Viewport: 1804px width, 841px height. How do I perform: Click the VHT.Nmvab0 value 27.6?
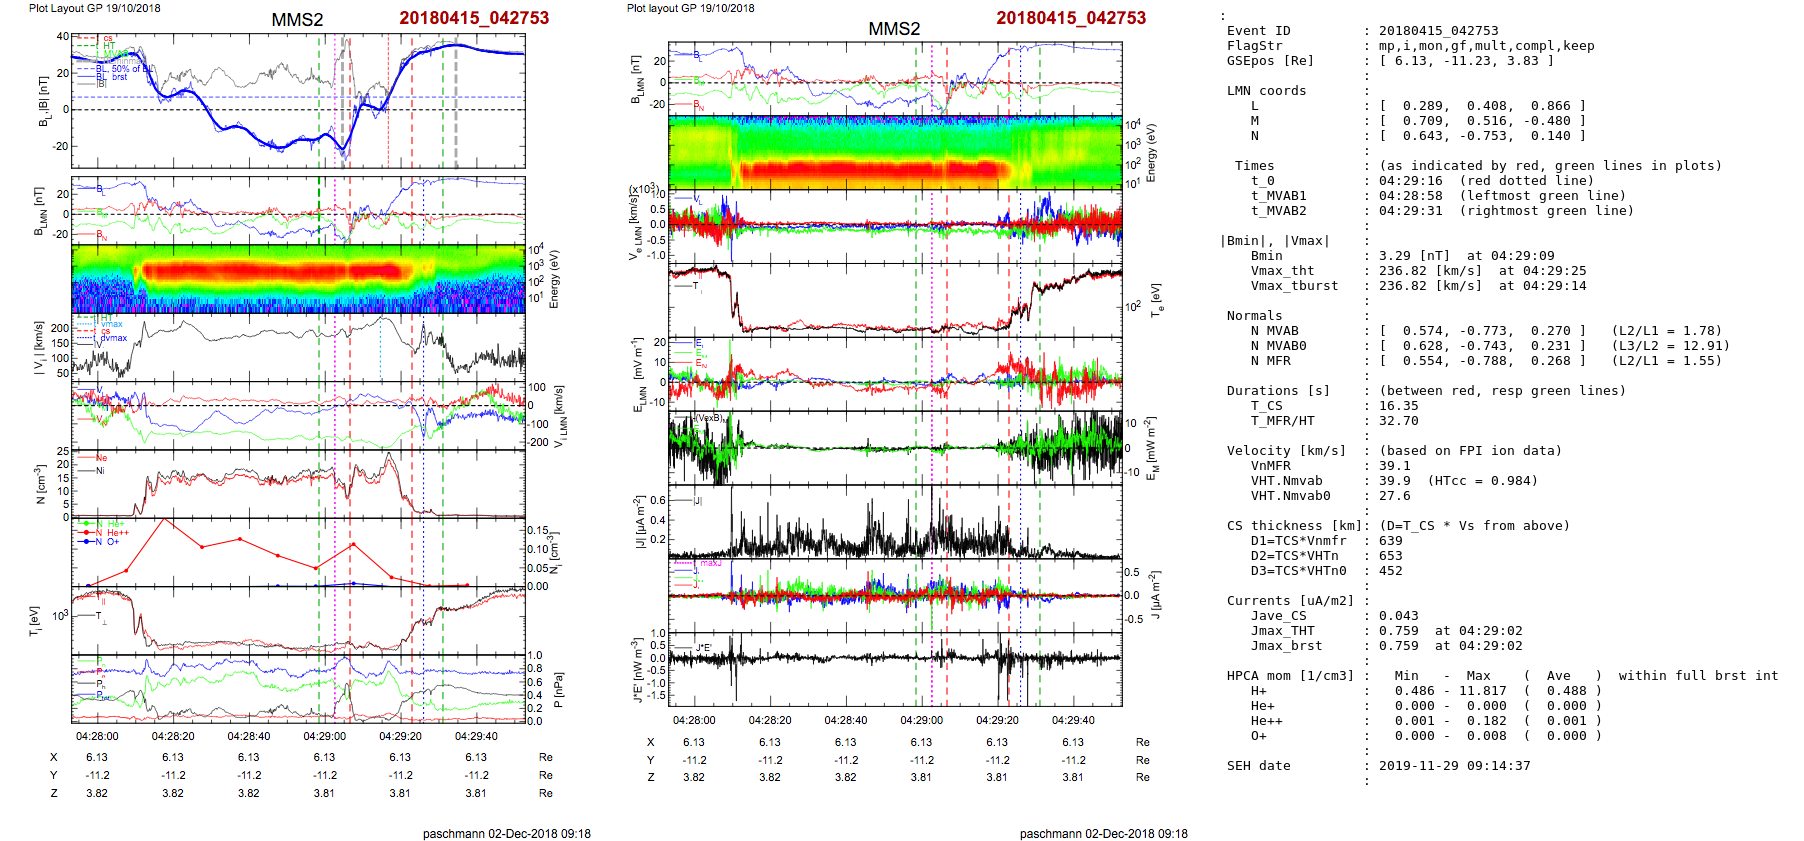click(x=1394, y=496)
